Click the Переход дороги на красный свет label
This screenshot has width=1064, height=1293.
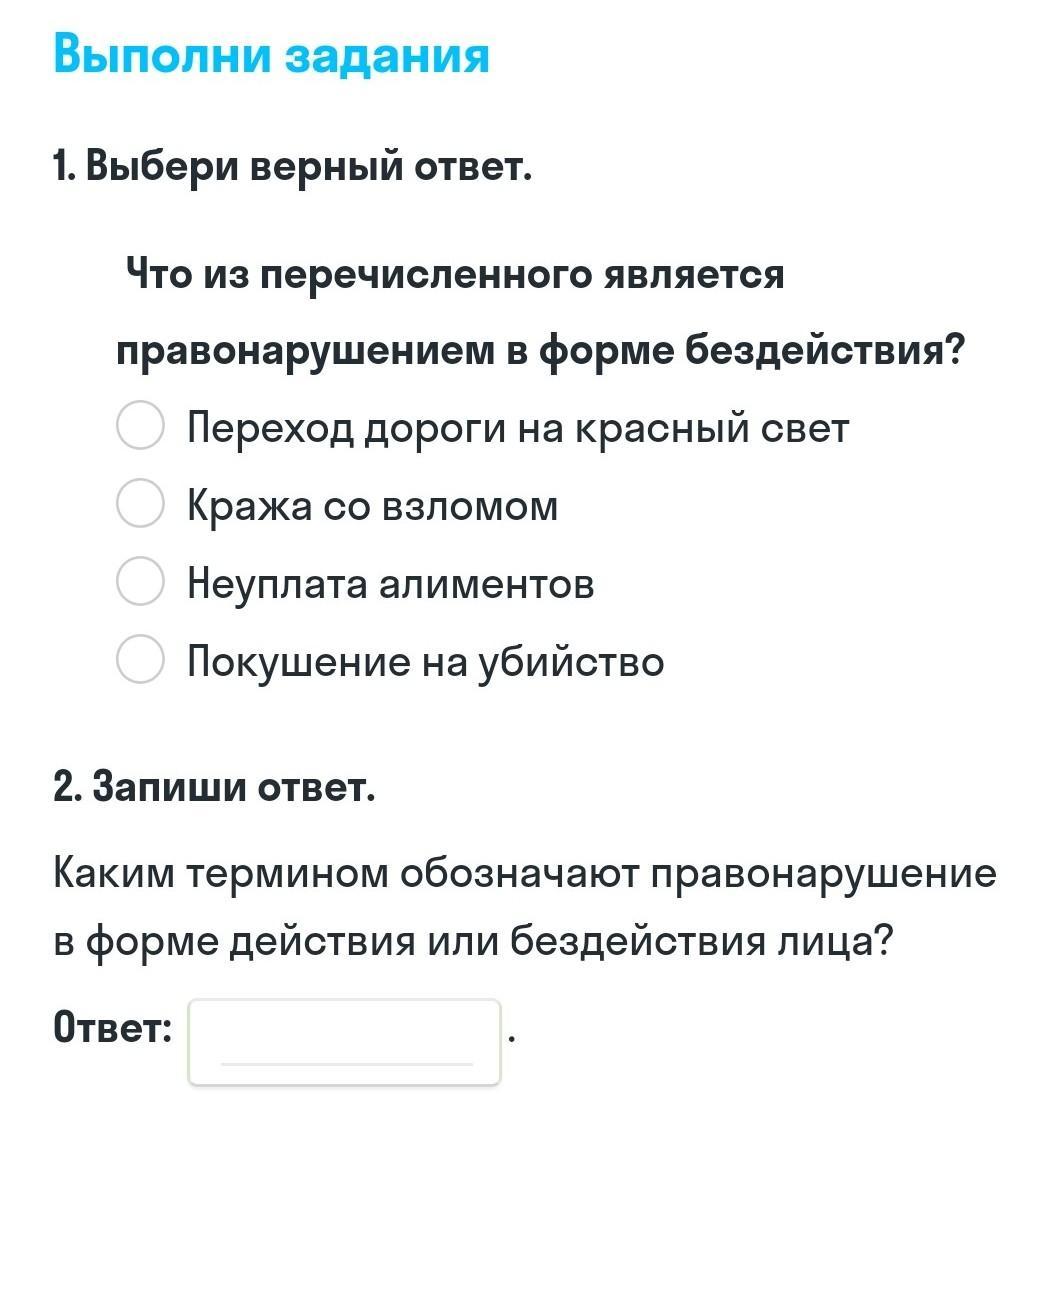(518, 428)
